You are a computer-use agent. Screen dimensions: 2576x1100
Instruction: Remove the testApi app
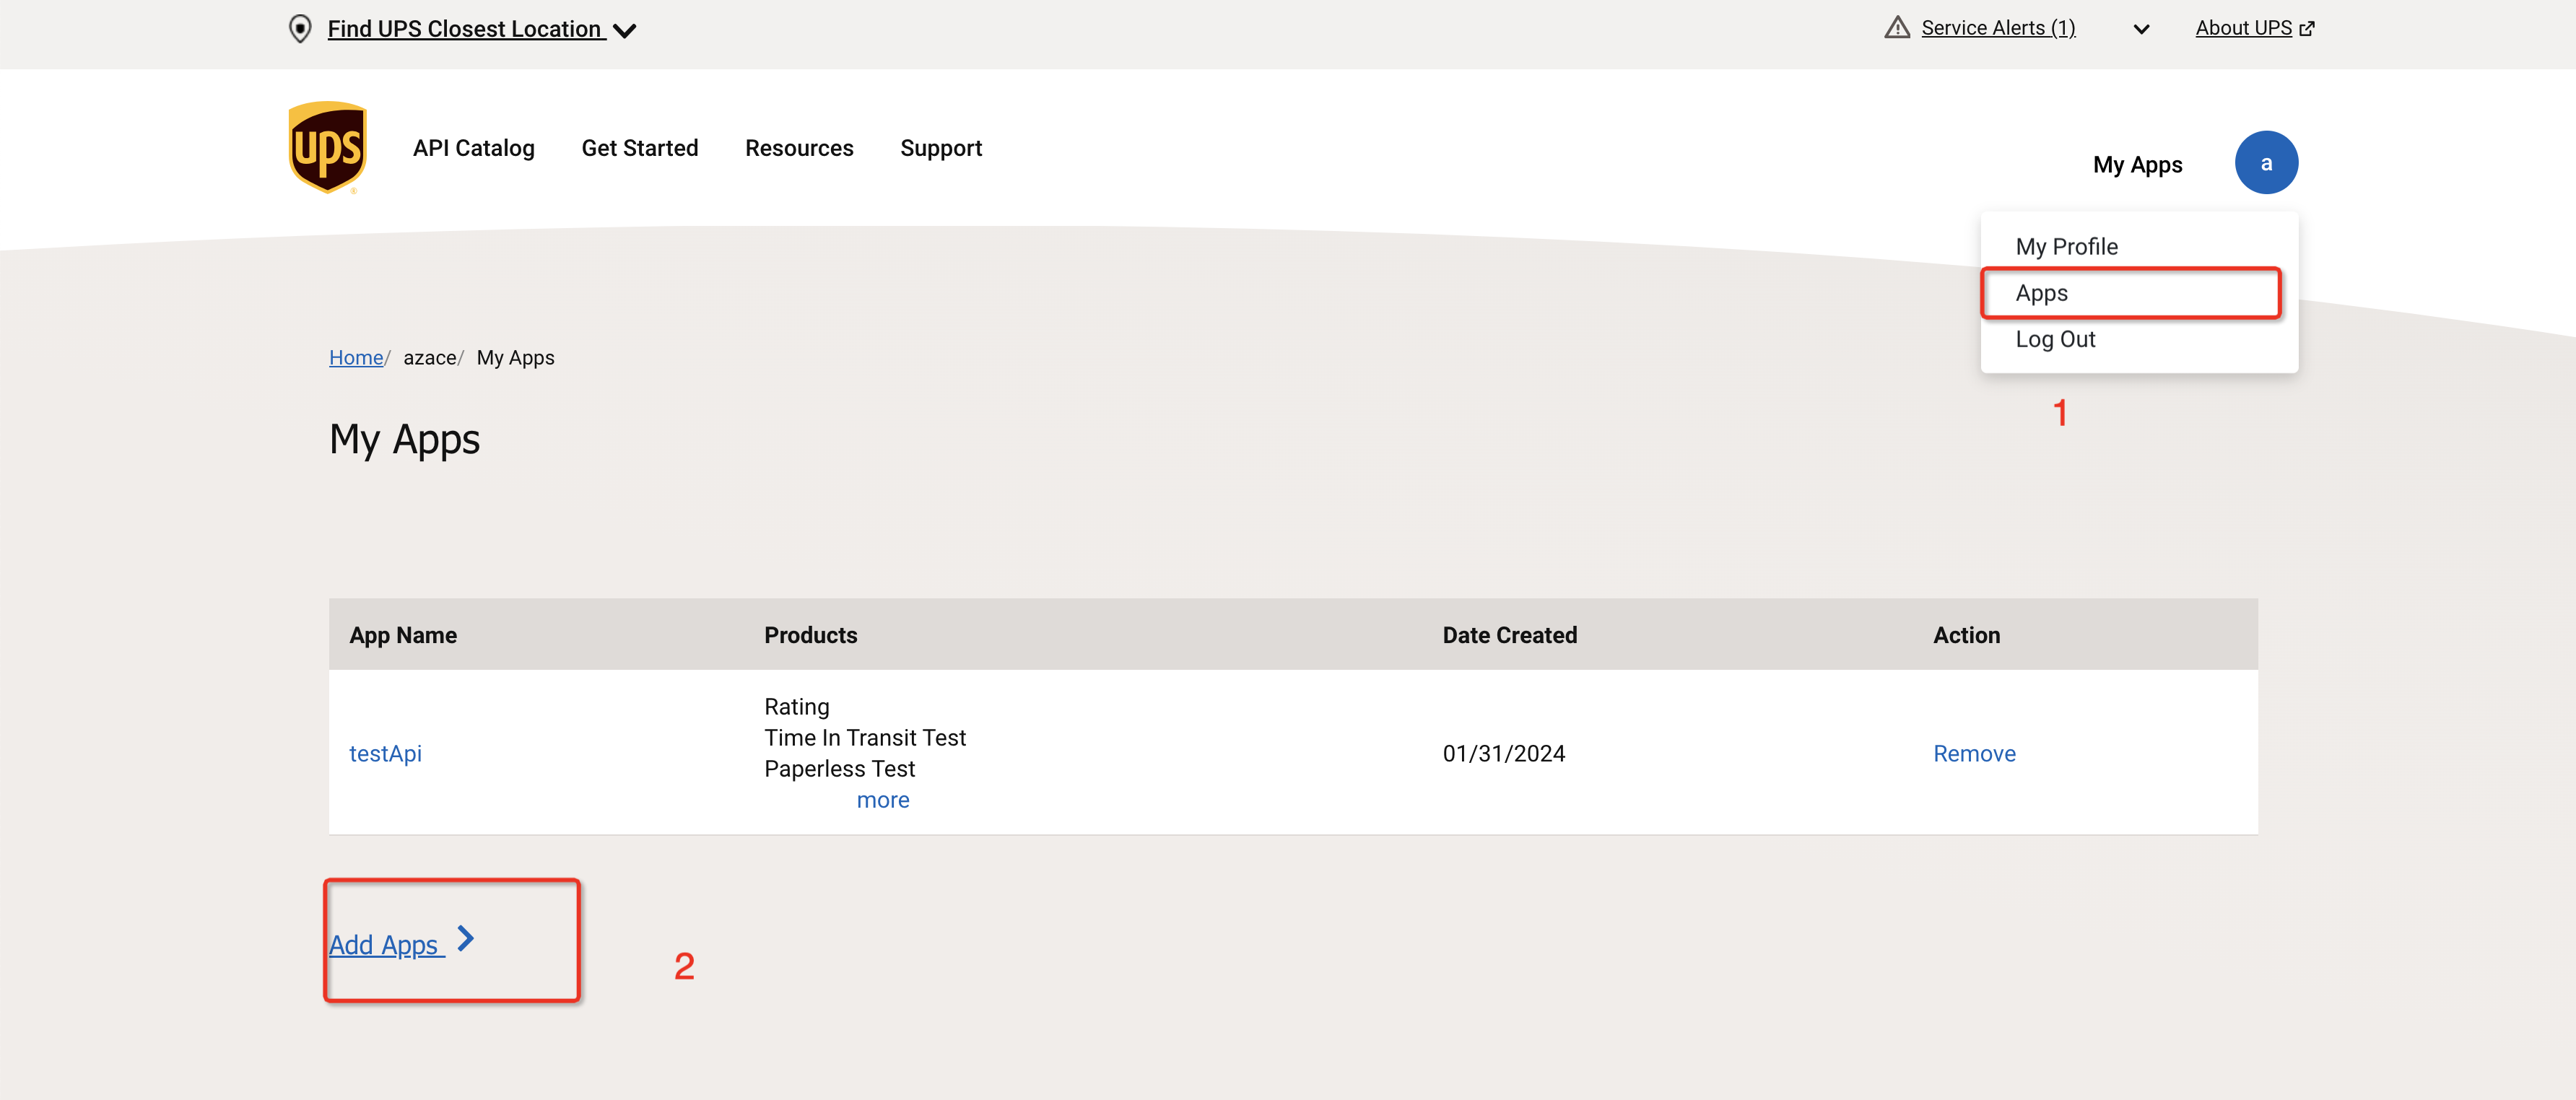click(x=1974, y=754)
